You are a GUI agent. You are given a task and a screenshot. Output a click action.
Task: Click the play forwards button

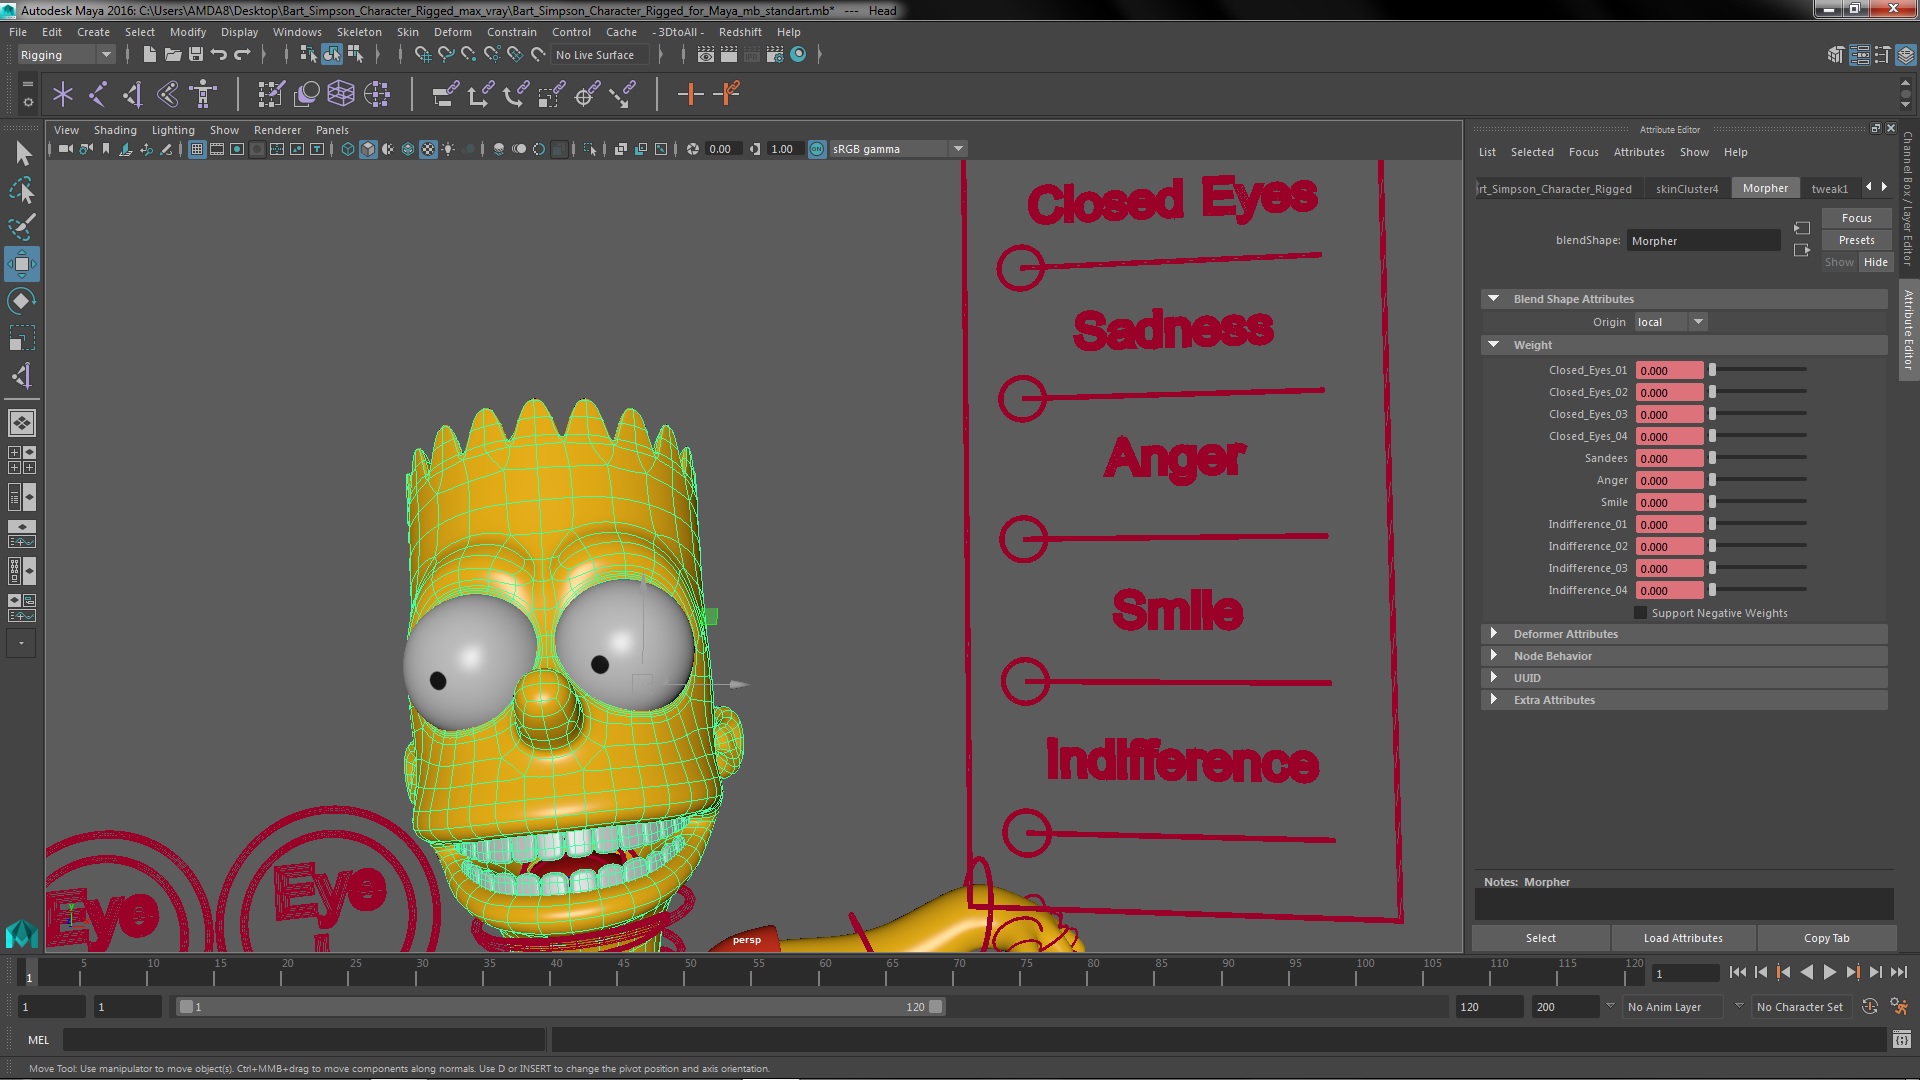coord(1829,972)
